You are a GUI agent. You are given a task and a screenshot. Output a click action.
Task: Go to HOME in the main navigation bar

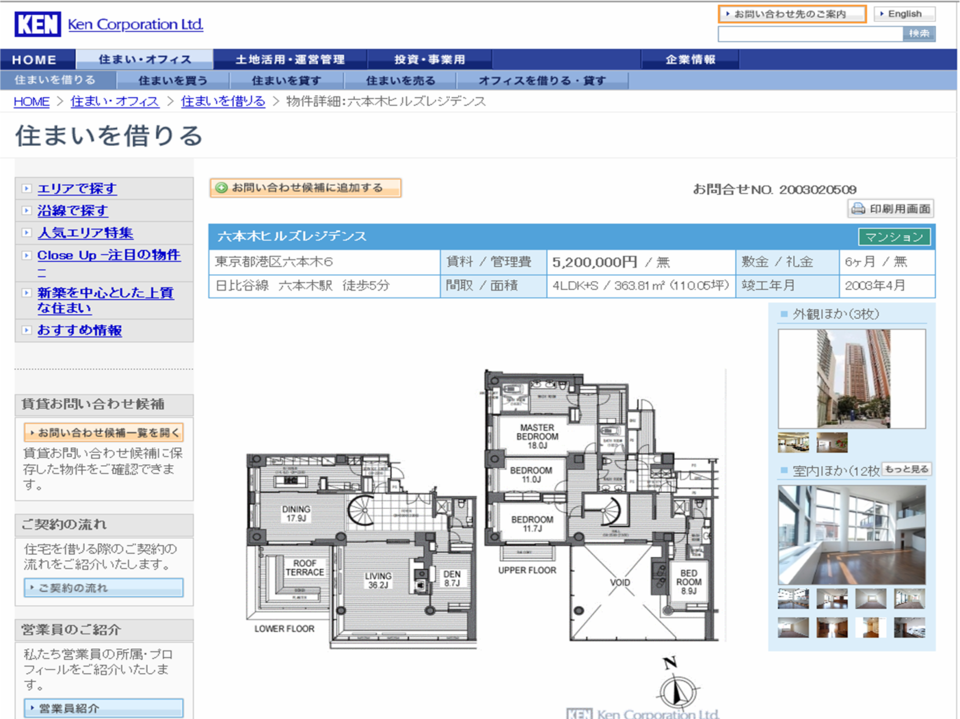pos(37,59)
